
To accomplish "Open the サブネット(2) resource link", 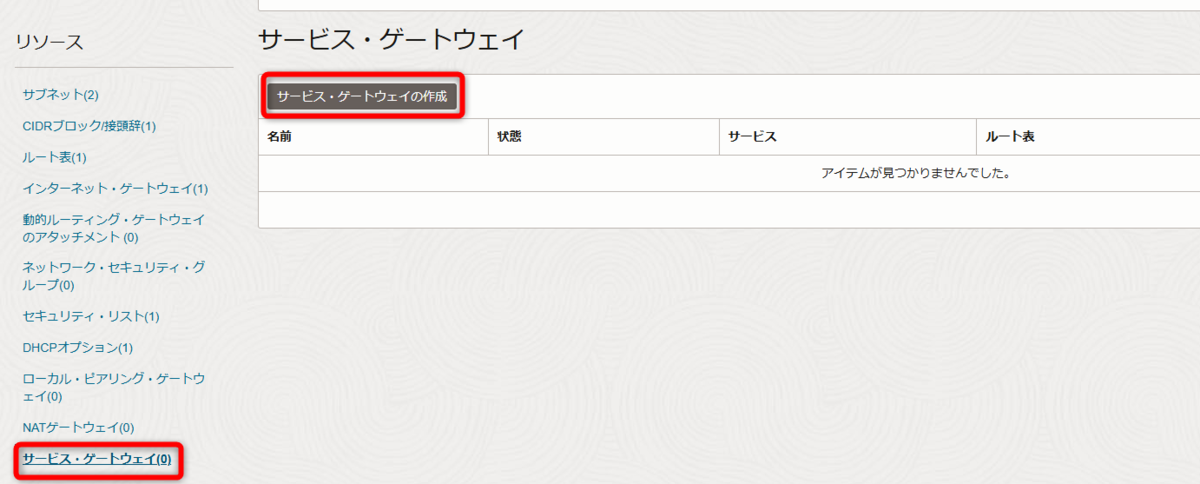I will click(60, 94).
